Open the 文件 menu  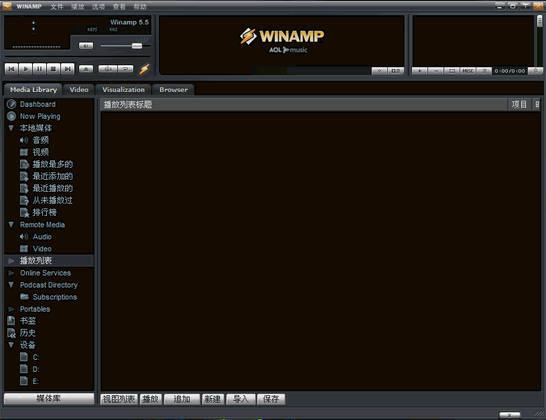[57, 7]
